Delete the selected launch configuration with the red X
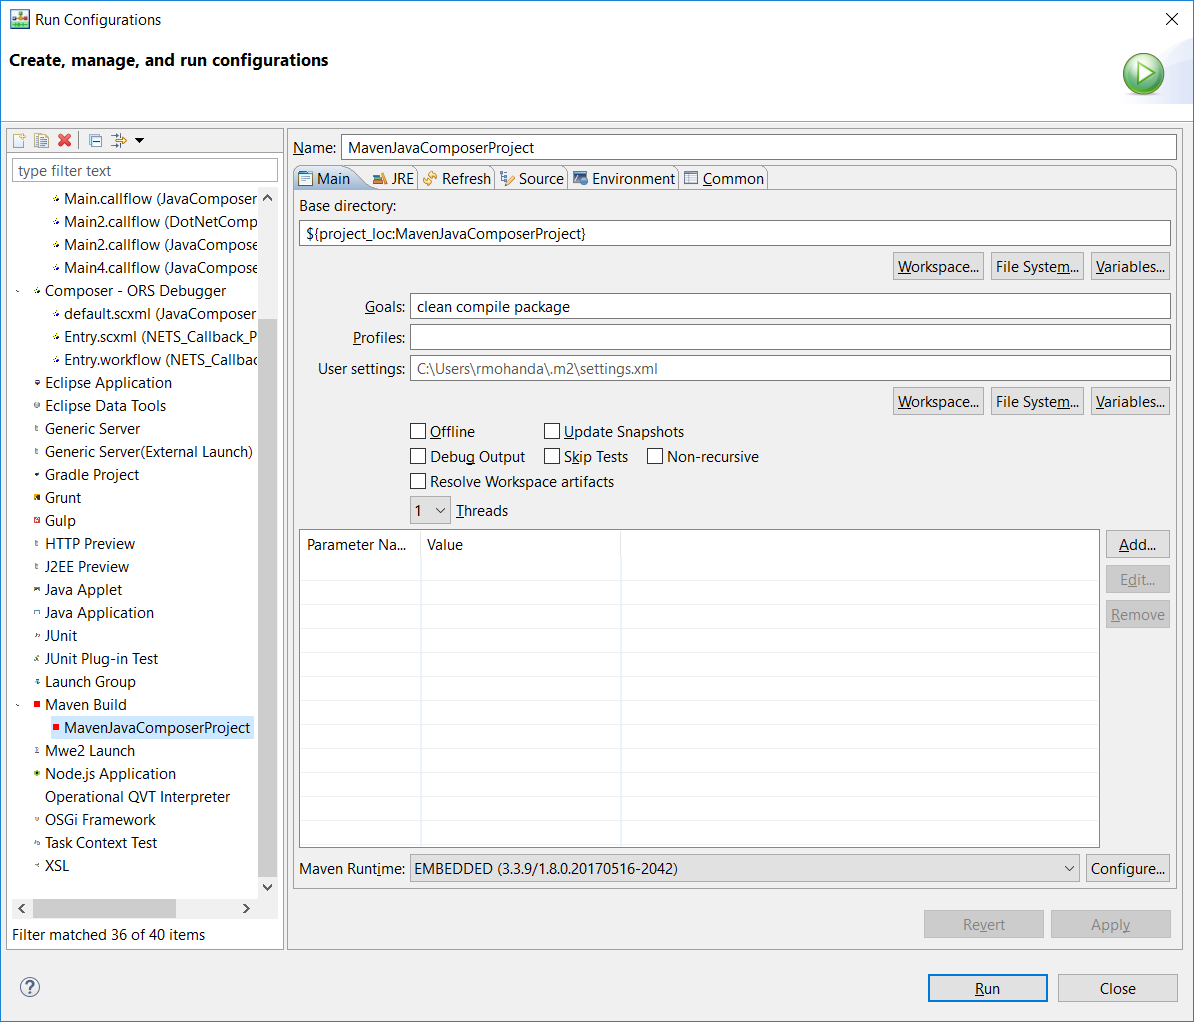 (x=65, y=140)
